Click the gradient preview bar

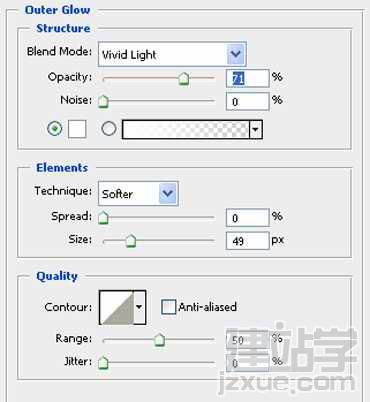point(186,129)
